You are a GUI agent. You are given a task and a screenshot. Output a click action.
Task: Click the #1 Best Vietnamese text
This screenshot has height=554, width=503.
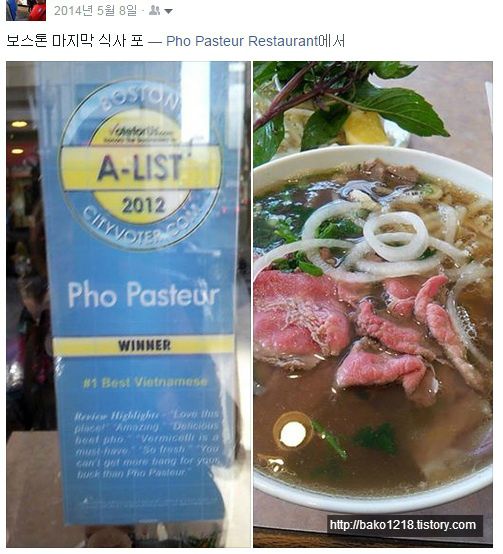pyautogui.click(x=145, y=382)
